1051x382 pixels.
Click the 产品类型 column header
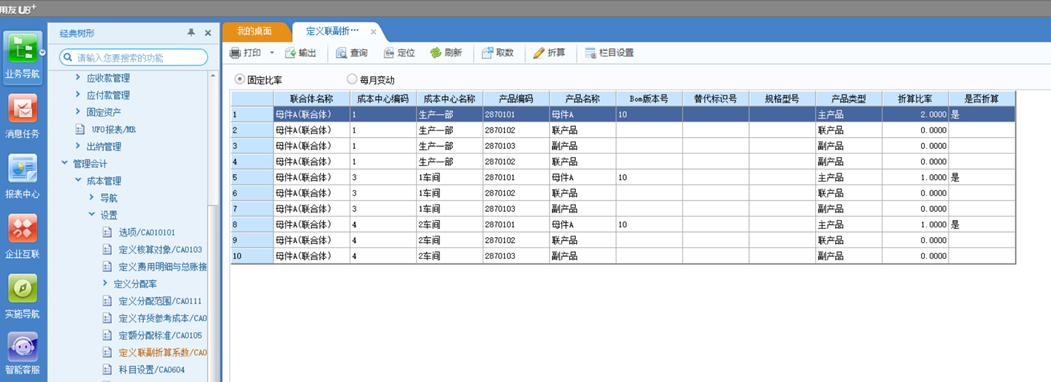tap(849, 99)
